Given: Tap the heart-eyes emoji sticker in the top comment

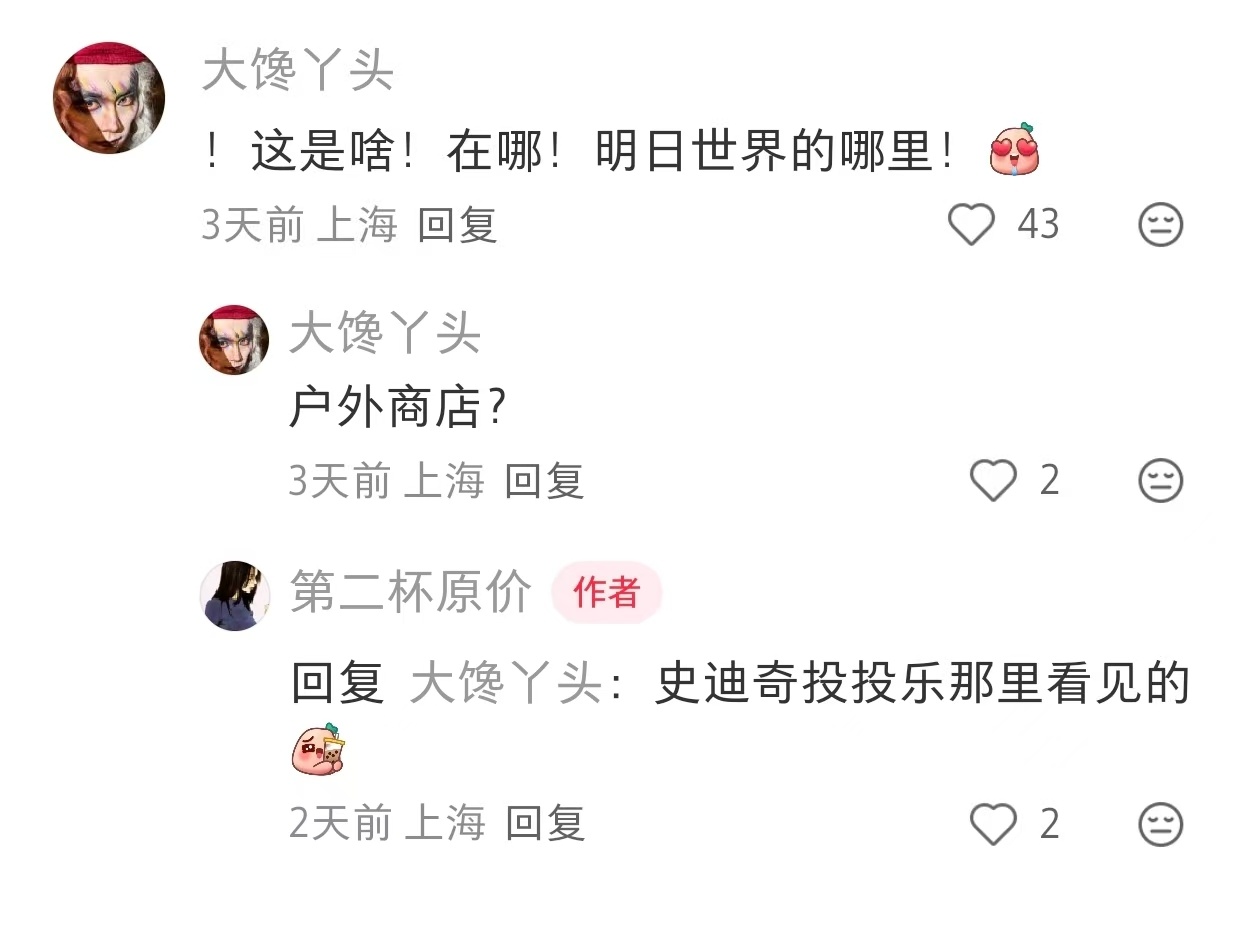Looking at the screenshot, I should (x=1014, y=151).
